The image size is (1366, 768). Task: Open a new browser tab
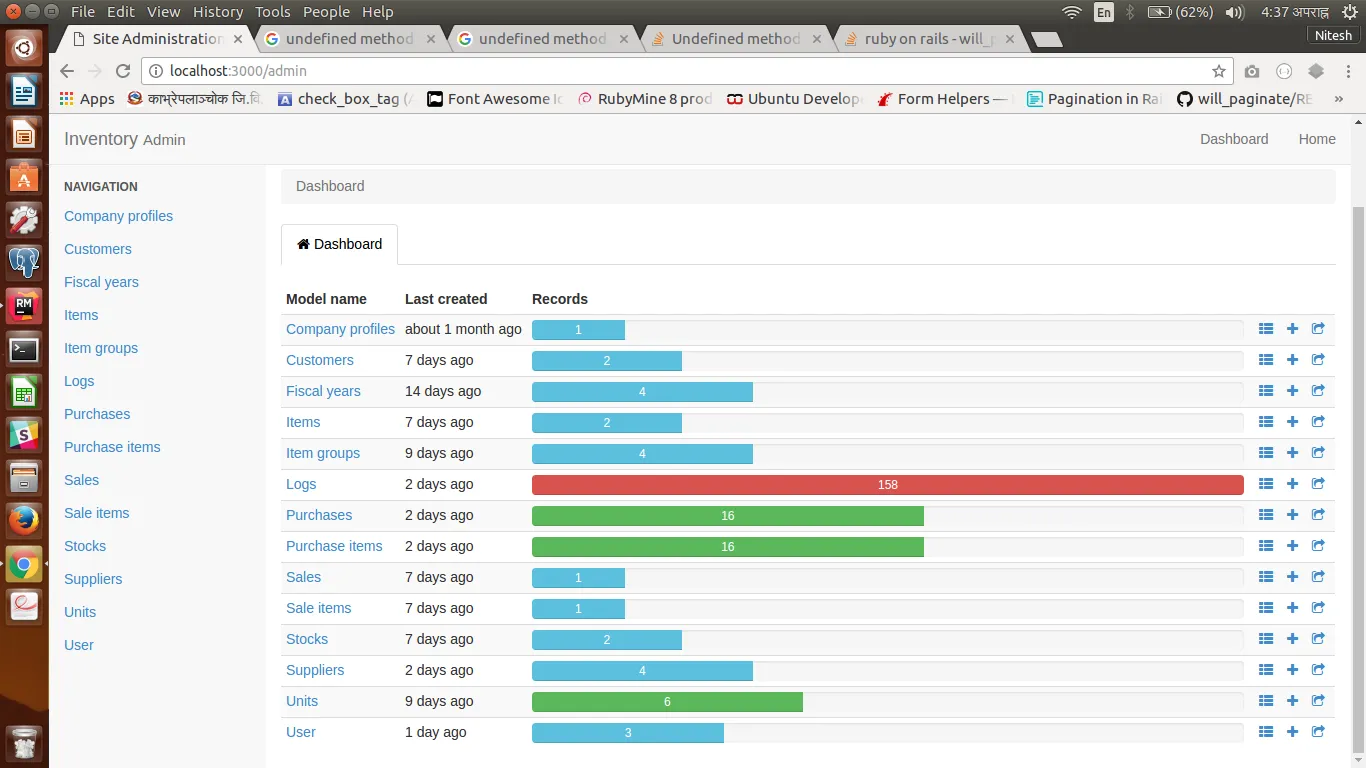[x=1046, y=40]
